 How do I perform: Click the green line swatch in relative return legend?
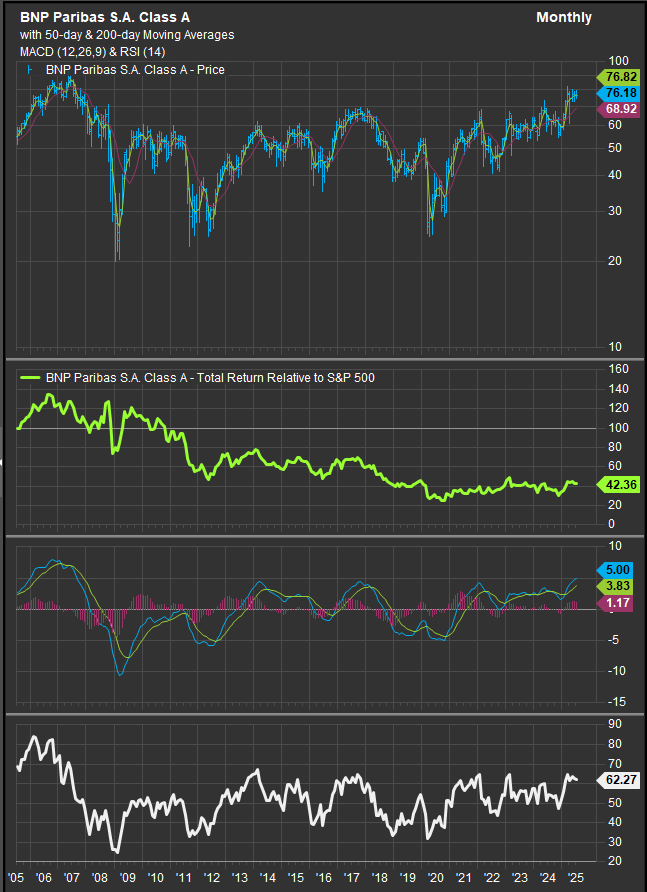point(31,377)
